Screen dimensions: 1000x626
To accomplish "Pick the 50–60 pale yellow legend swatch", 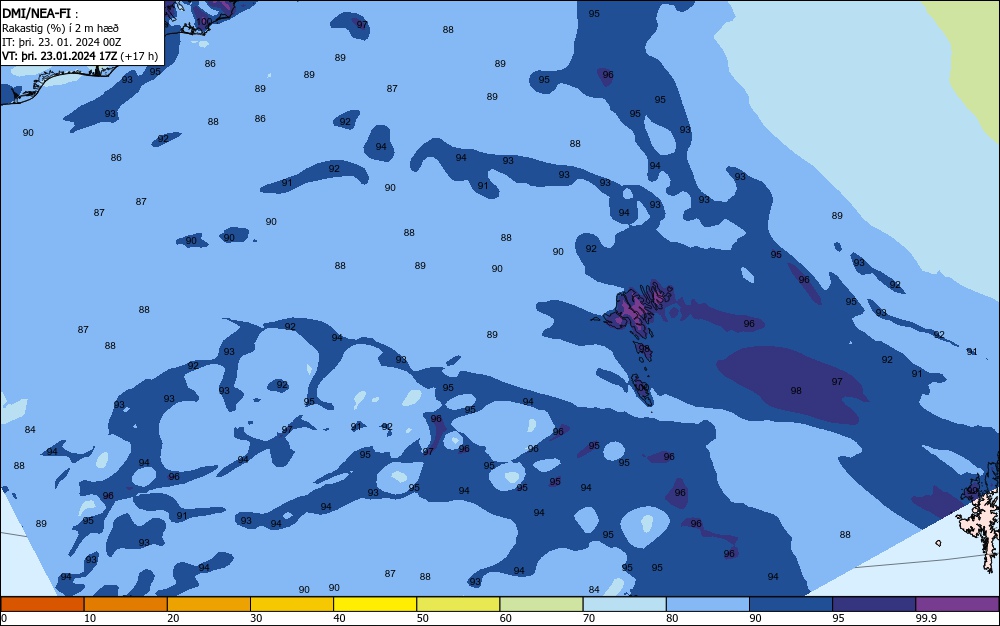I will pyautogui.click(x=458, y=604).
